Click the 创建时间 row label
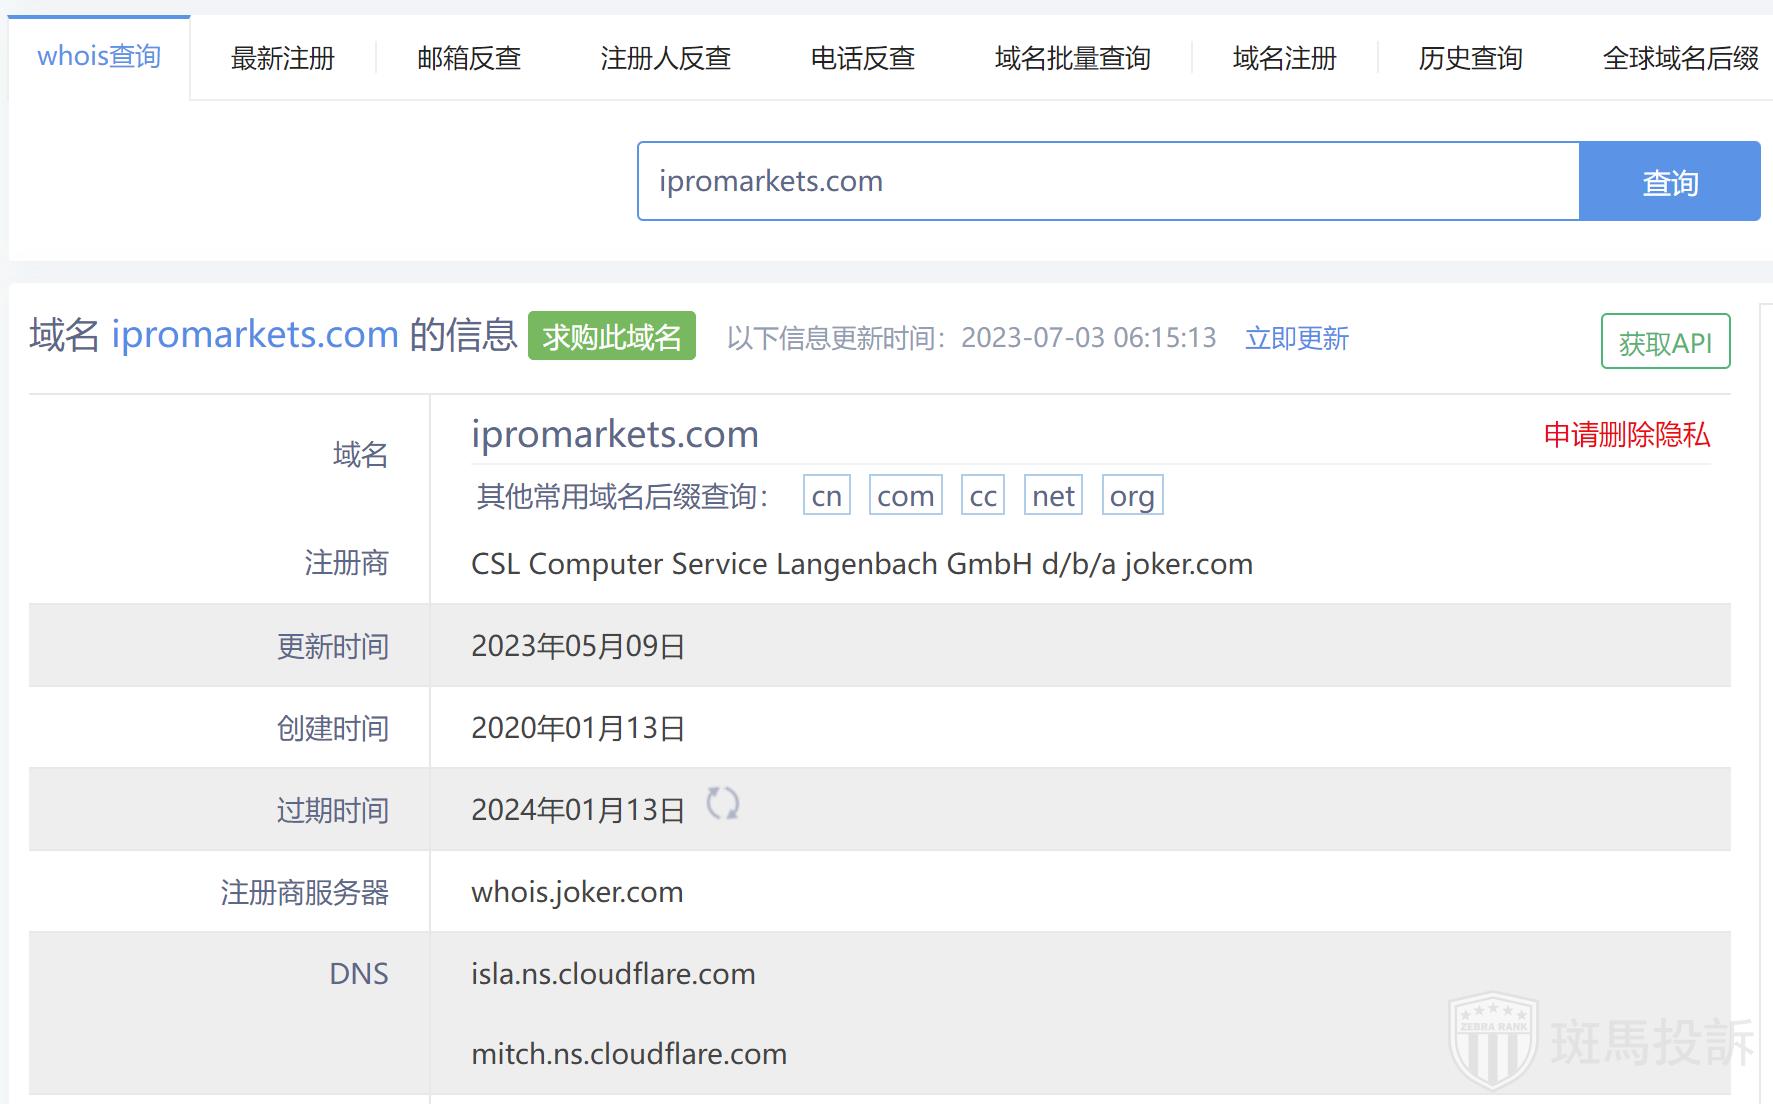The height and width of the screenshot is (1104, 1773). tap(332, 728)
